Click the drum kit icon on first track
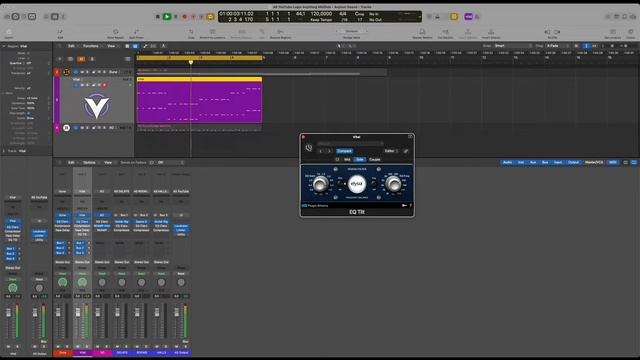The width and height of the screenshot is (640, 360). (x=67, y=72)
